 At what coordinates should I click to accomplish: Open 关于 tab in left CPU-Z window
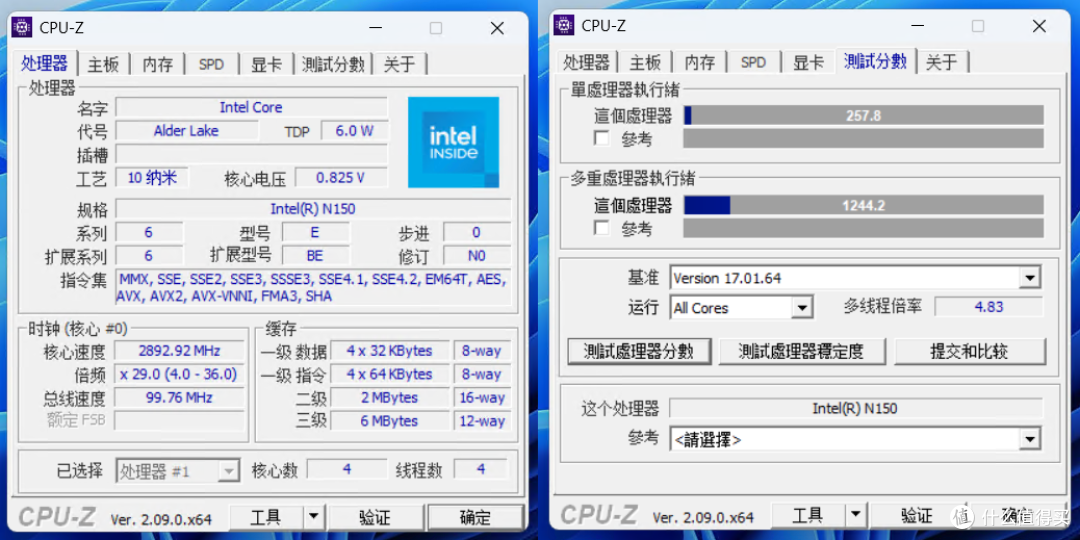point(399,65)
